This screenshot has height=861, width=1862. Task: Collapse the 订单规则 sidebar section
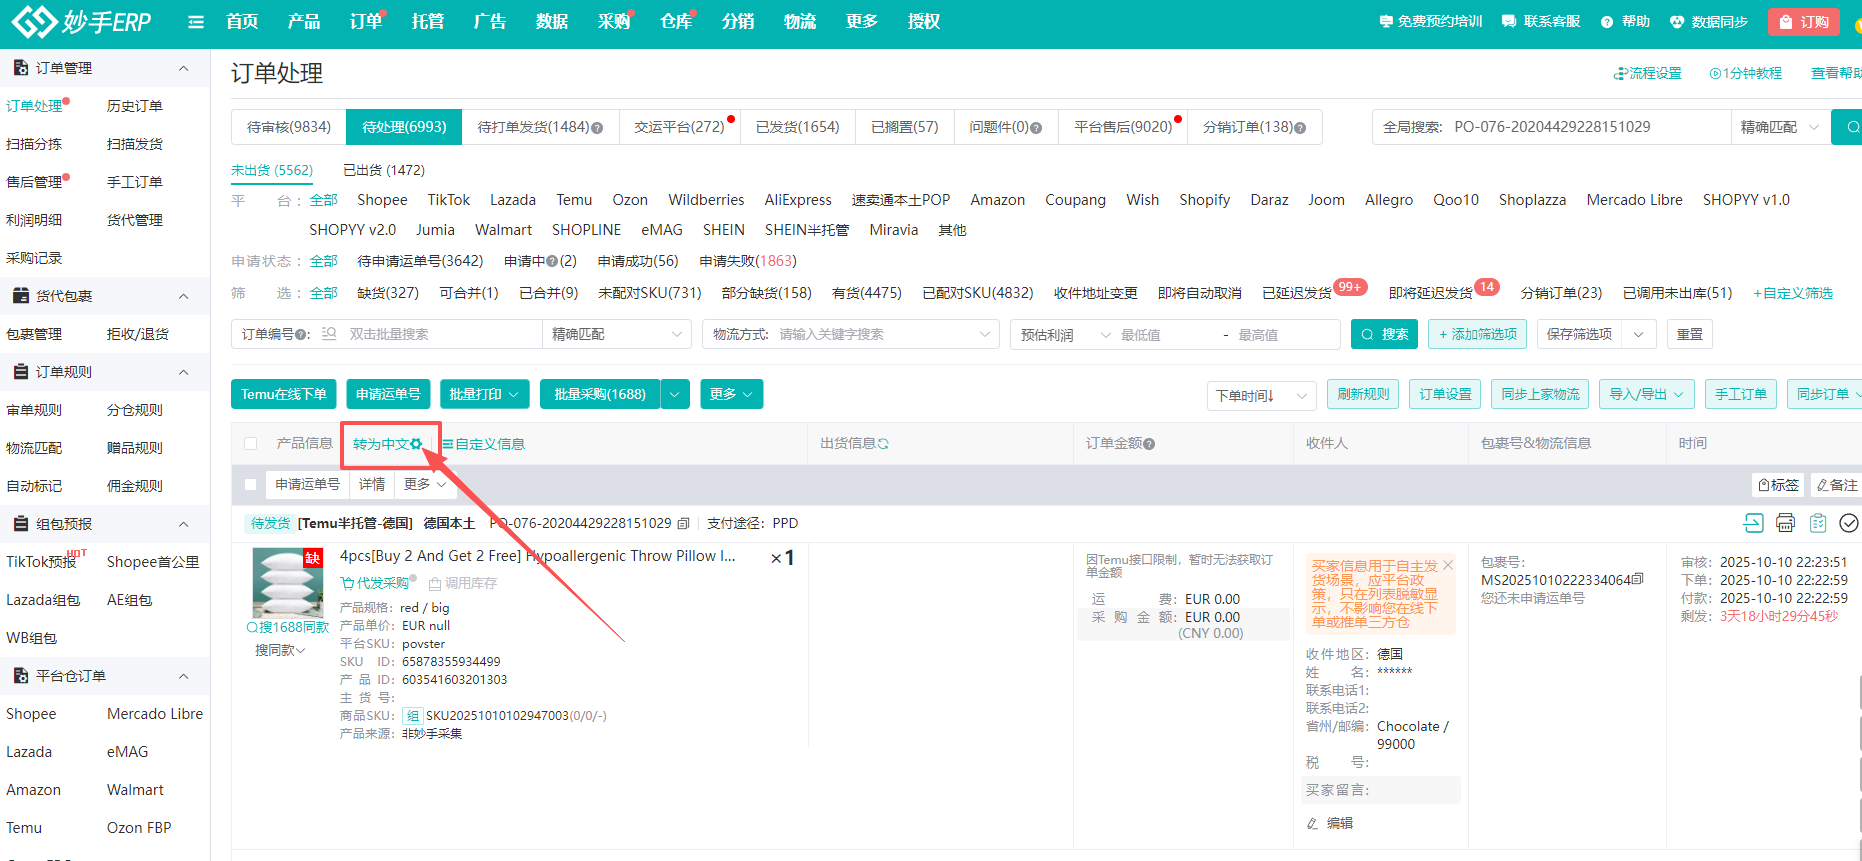[183, 372]
